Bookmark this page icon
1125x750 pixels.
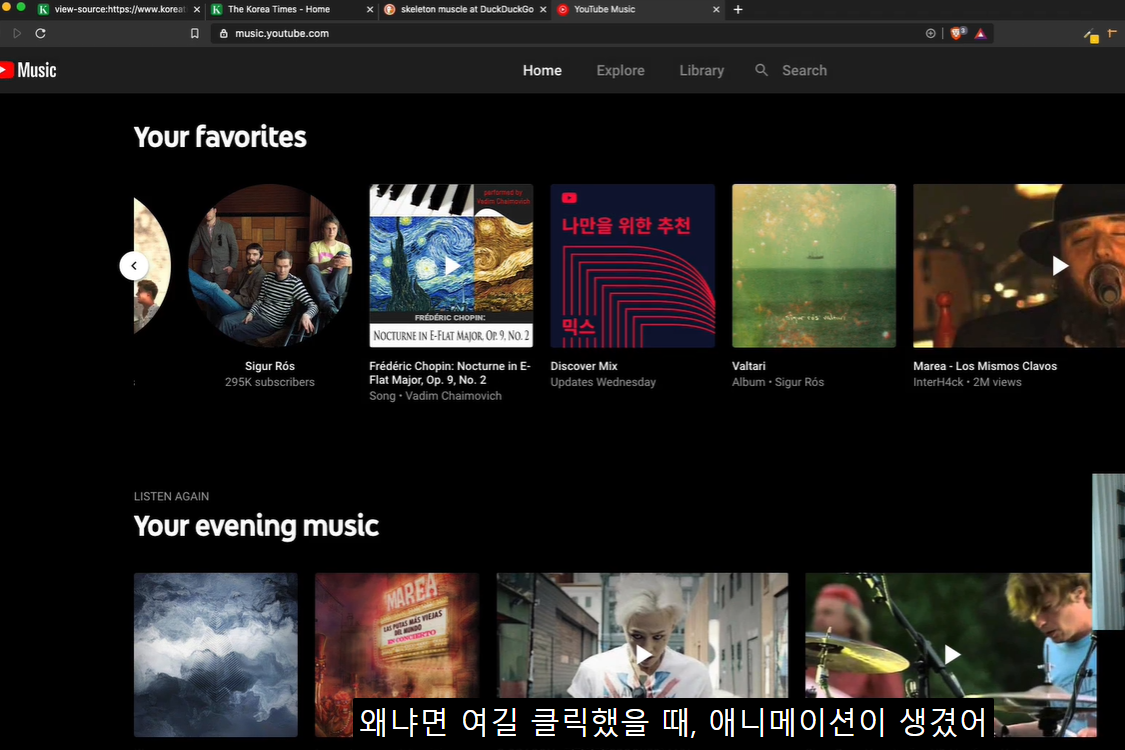(194, 33)
